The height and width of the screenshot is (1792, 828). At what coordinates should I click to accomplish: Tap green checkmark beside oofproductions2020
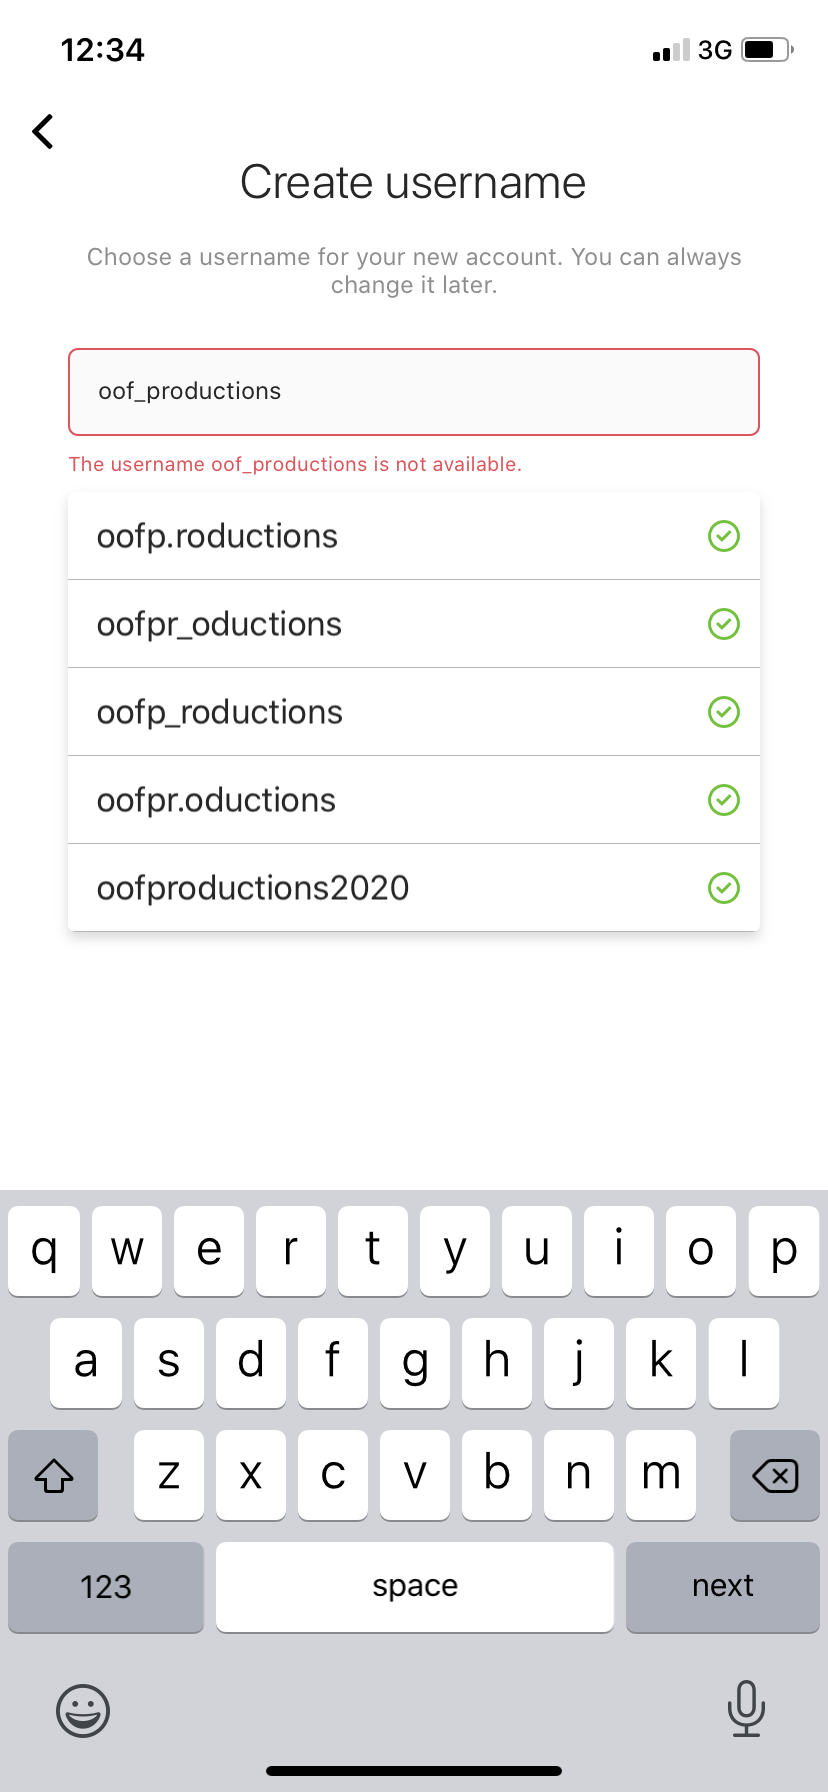pyautogui.click(x=724, y=888)
